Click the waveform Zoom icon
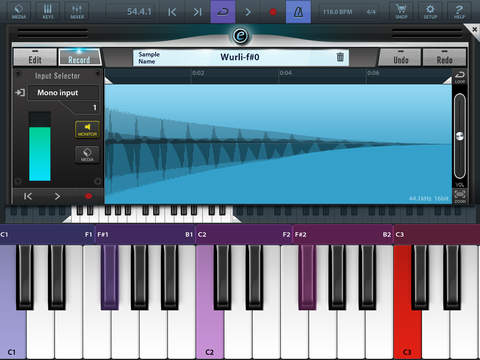The width and height of the screenshot is (480, 360). click(x=460, y=196)
